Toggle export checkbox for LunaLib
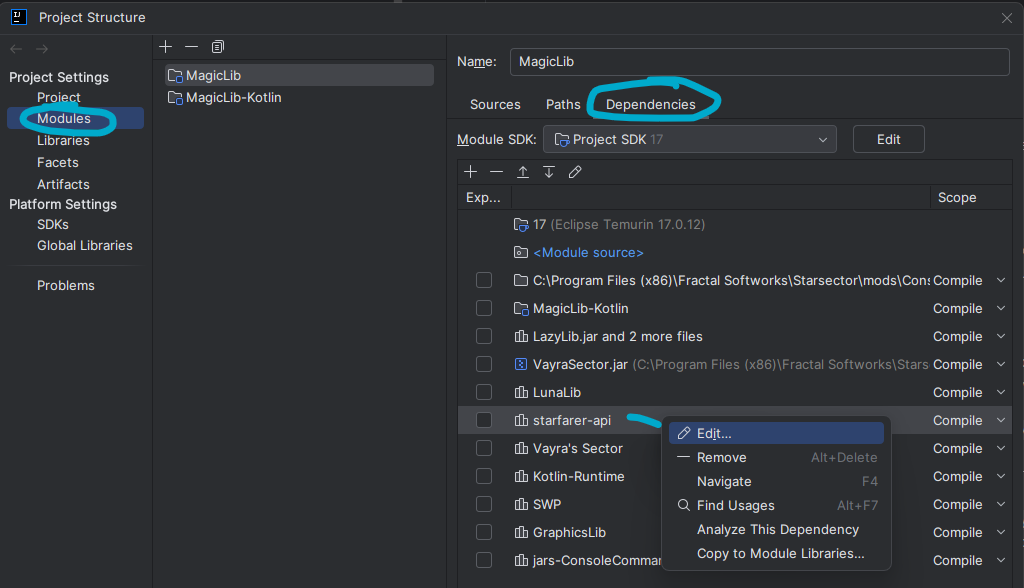This screenshot has height=588, width=1024. 484,392
